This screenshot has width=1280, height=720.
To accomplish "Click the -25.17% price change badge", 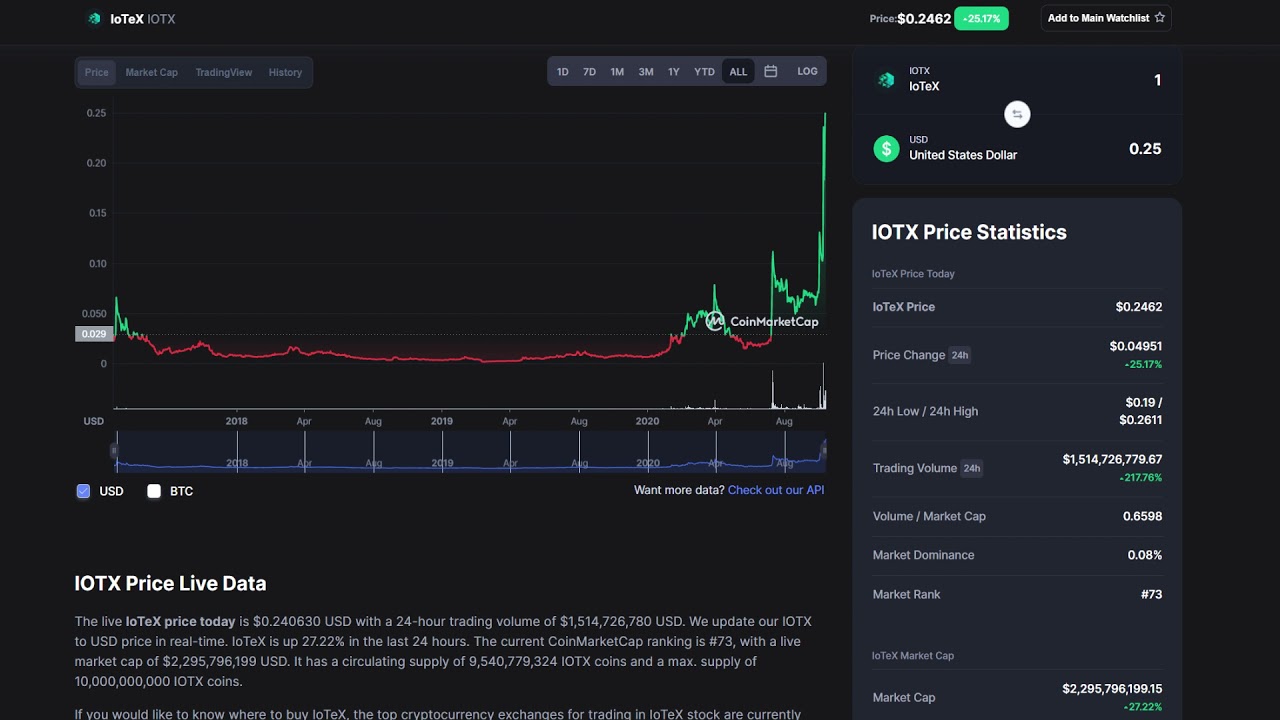I will 981,18.
